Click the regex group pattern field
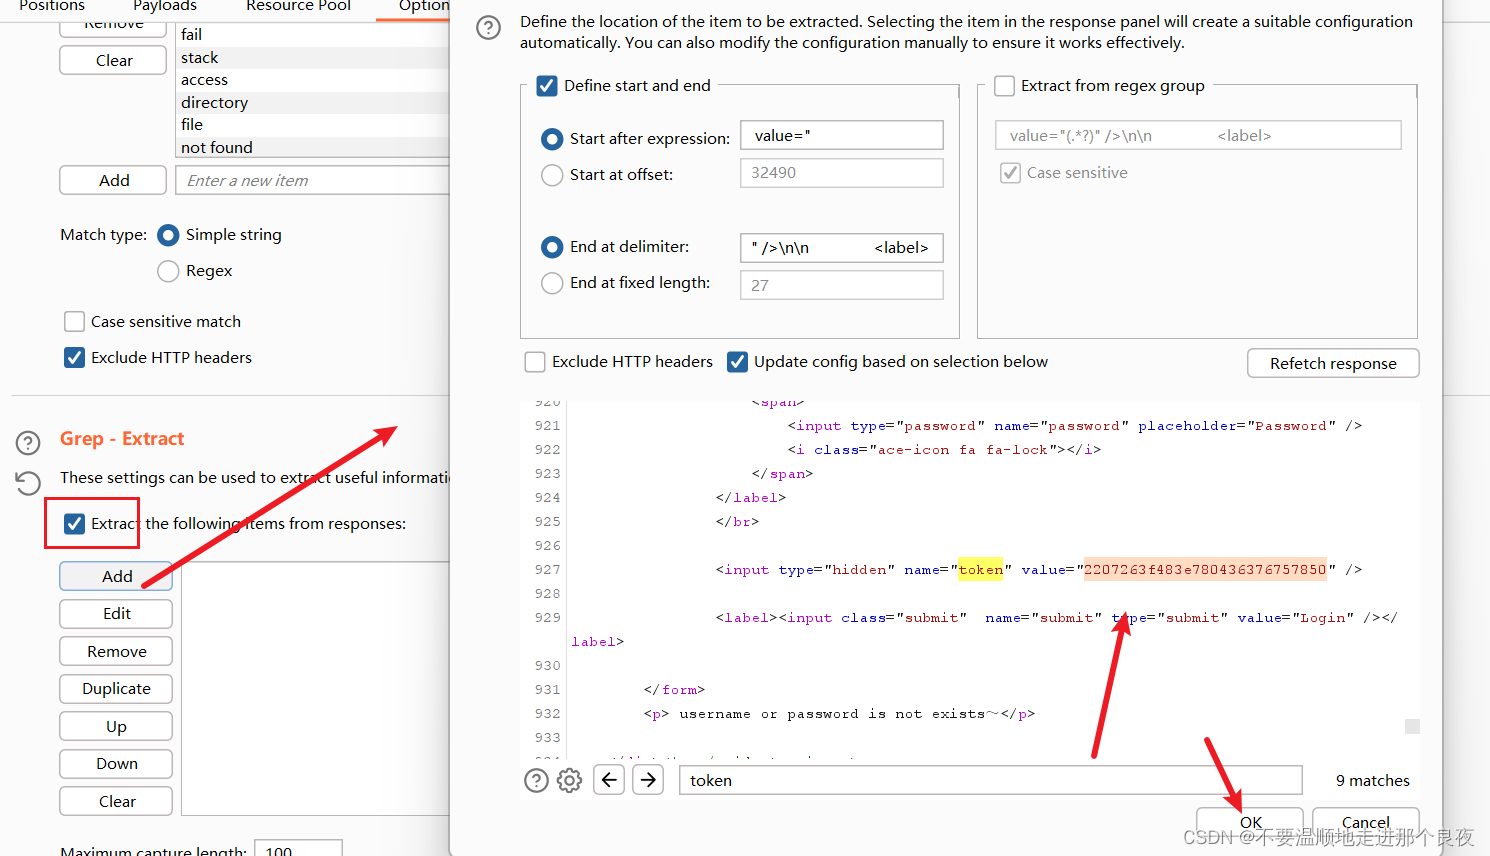Screen dimensions: 1490x856 coord(1198,135)
